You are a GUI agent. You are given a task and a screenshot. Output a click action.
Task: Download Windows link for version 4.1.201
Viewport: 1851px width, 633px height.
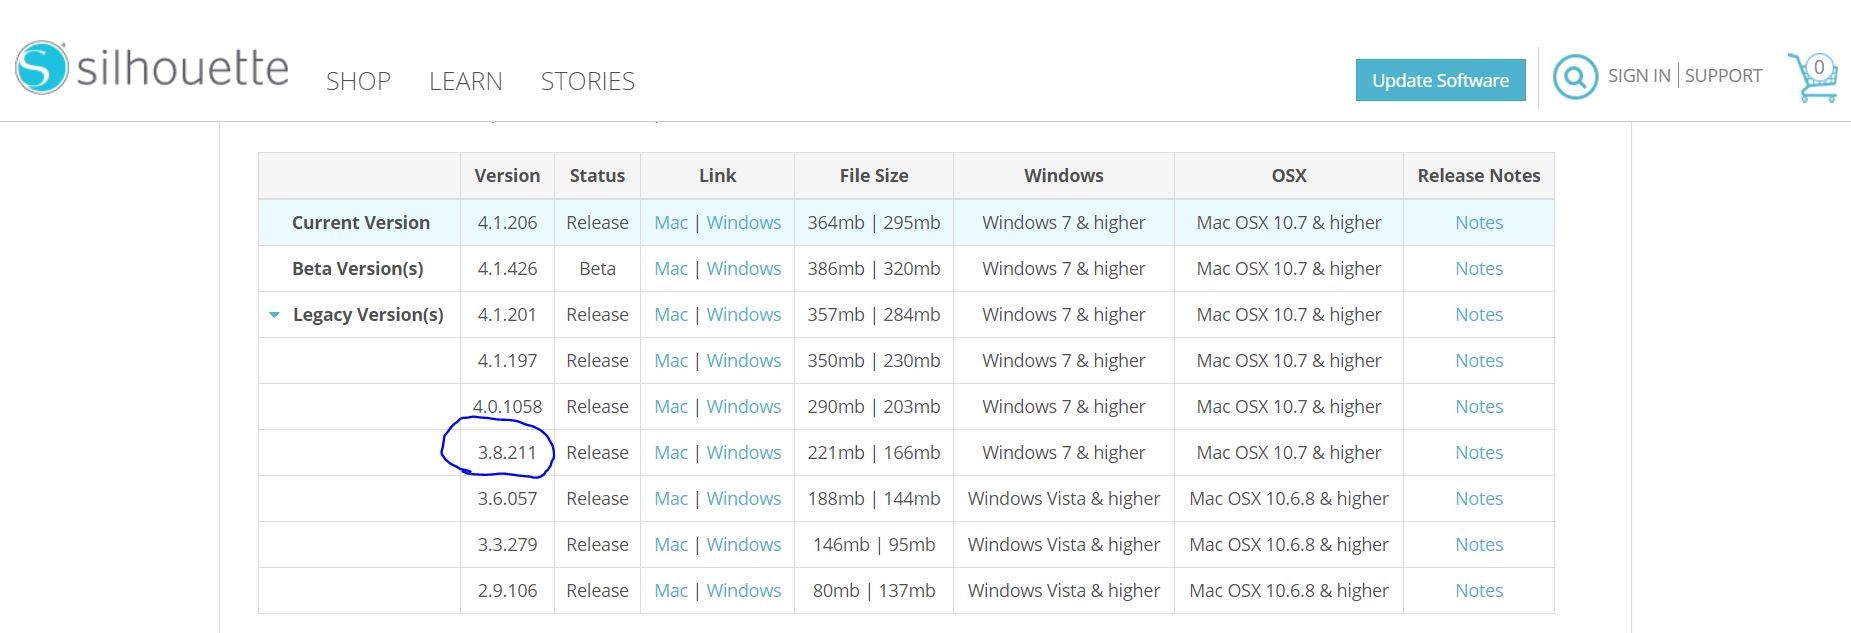(x=744, y=315)
